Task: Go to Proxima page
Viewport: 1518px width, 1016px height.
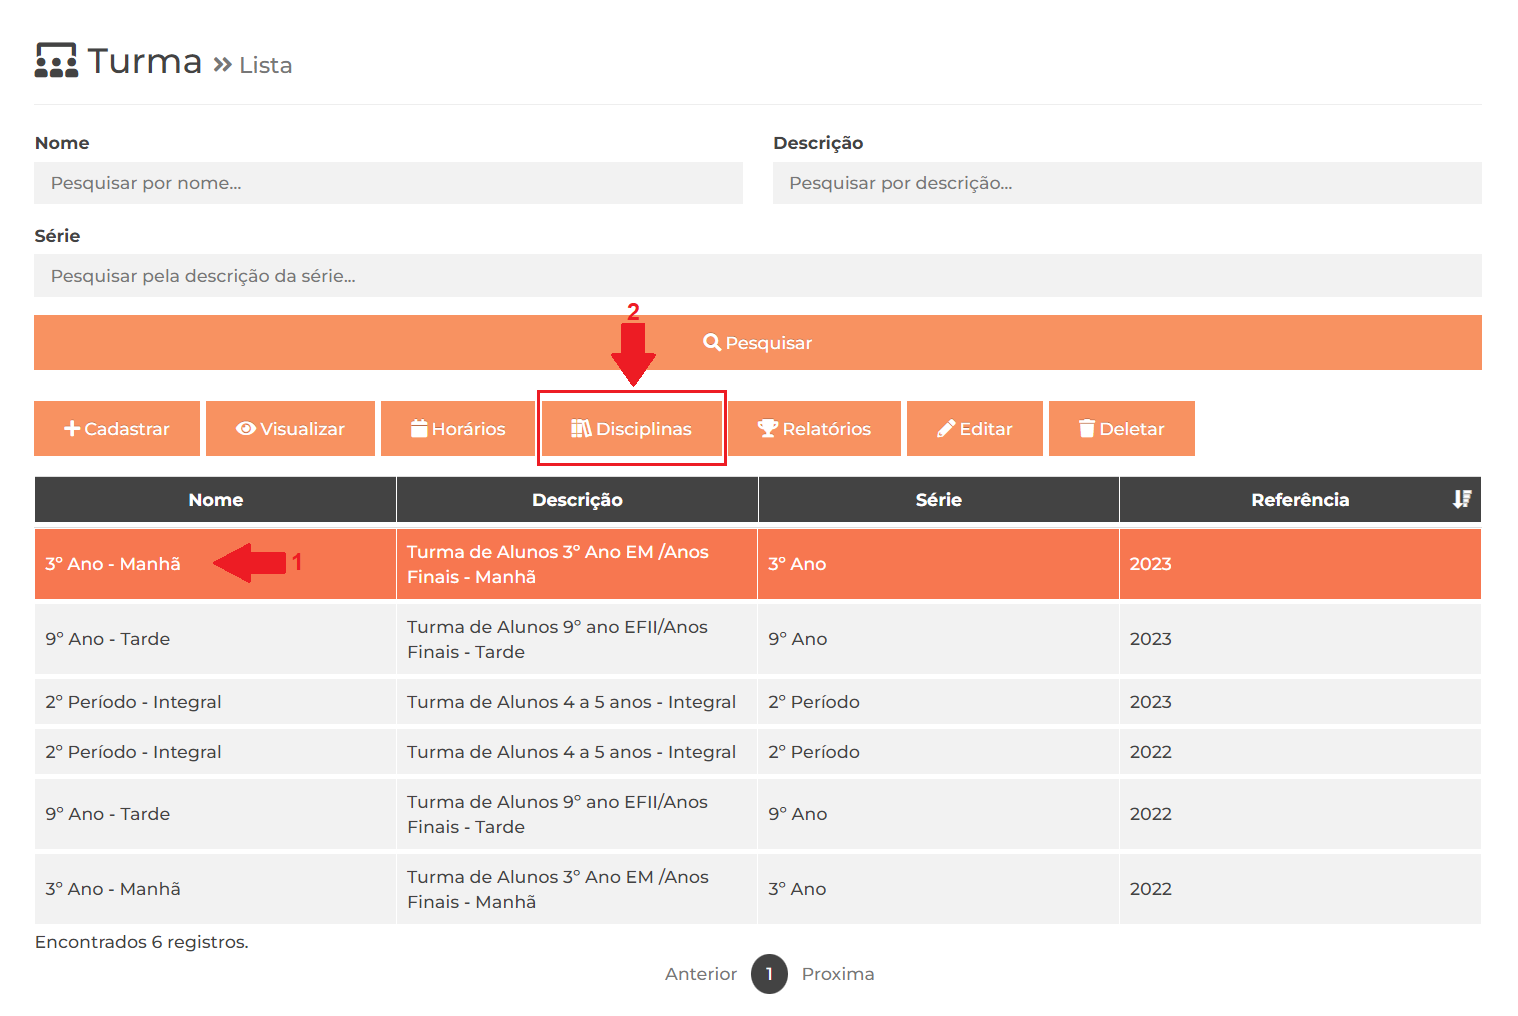Action: 838,974
